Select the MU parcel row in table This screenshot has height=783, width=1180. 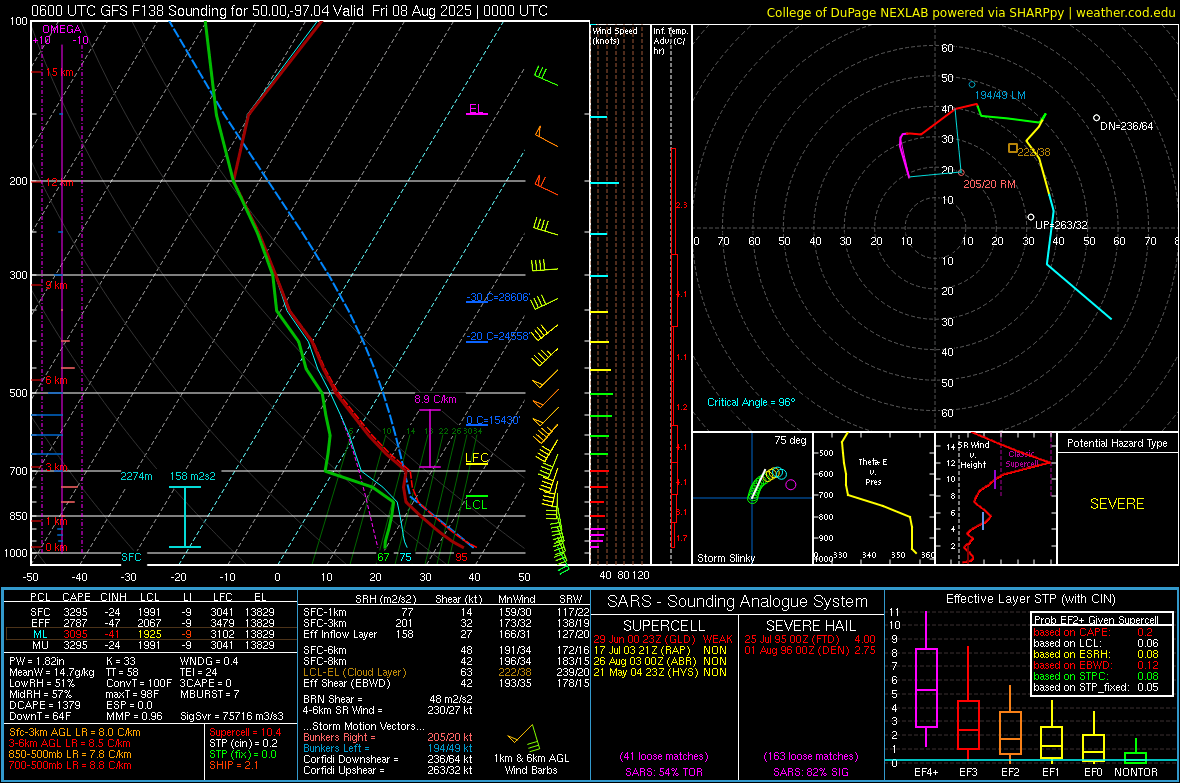[x=151, y=645]
